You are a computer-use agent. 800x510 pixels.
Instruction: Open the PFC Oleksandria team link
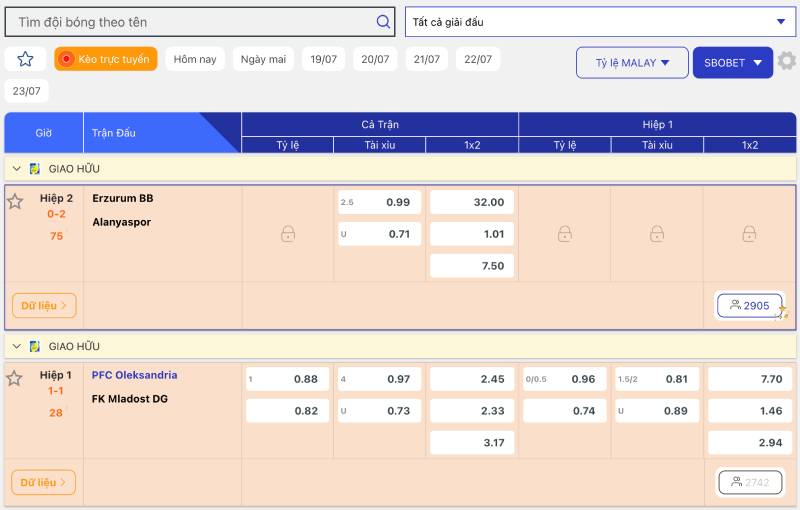click(x=134, y=375)
